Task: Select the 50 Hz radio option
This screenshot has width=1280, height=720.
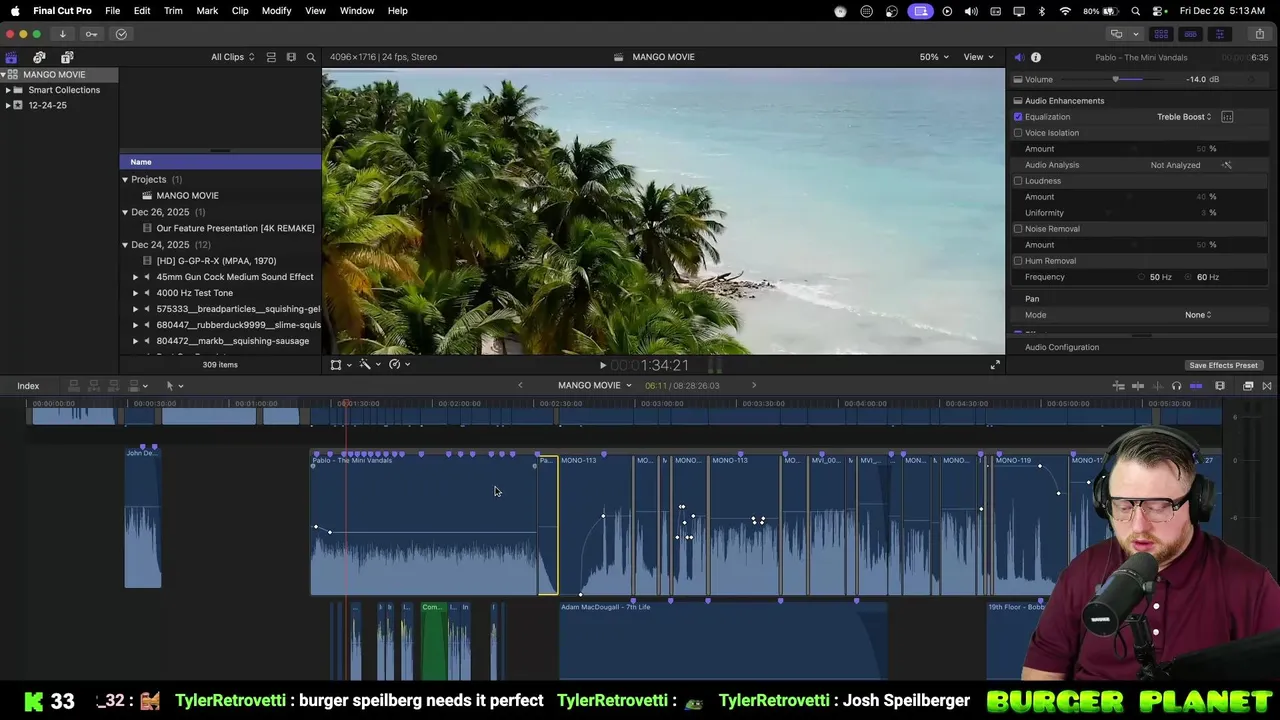Action: point(1142,277)
